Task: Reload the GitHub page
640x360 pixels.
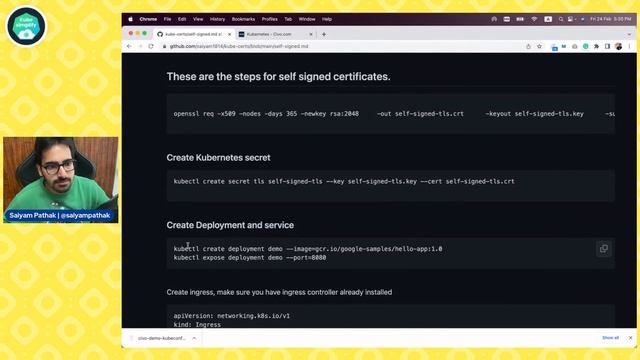Action: [151, 47]
